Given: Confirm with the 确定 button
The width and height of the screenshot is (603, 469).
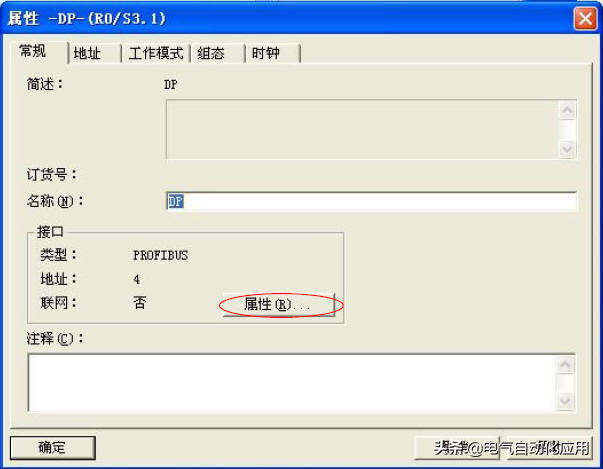Looking at the screenshot, I should click(52, 447).
